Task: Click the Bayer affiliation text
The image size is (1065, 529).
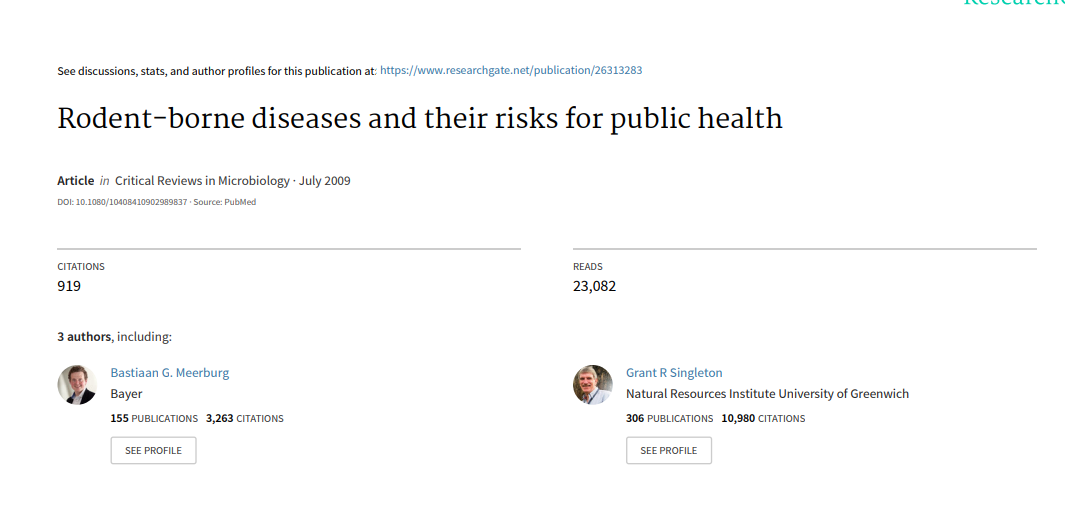Action: pyautogui.click(x=126, y=394)
